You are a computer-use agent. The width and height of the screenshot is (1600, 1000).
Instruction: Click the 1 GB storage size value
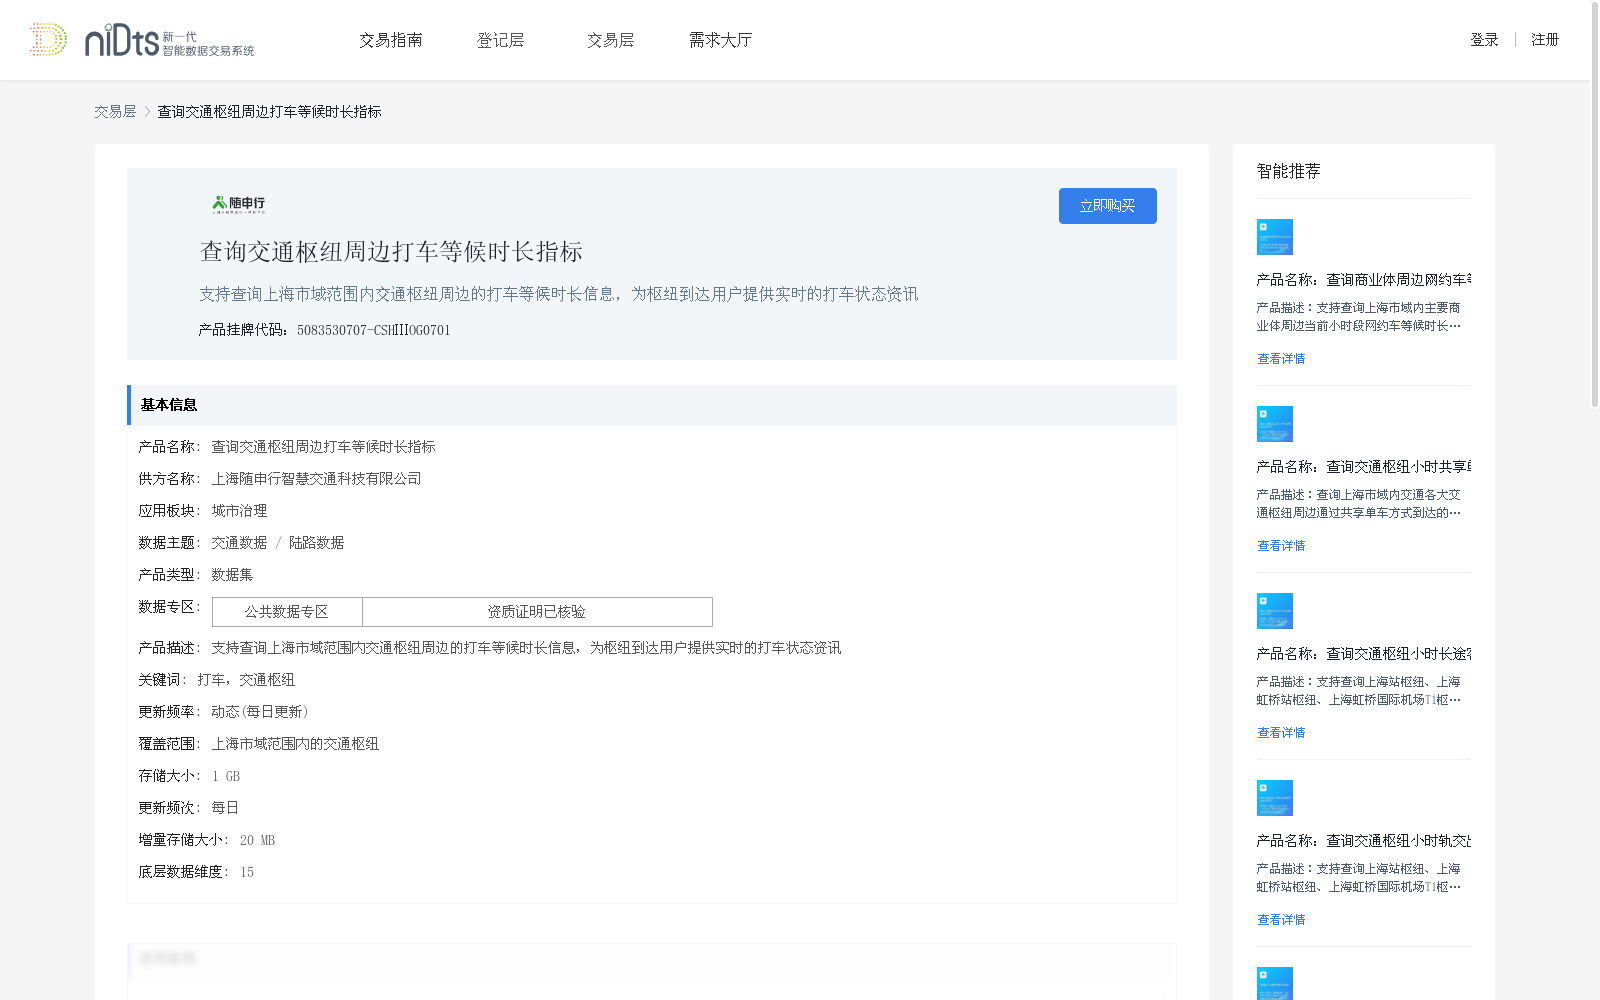[x=226, y=776]
